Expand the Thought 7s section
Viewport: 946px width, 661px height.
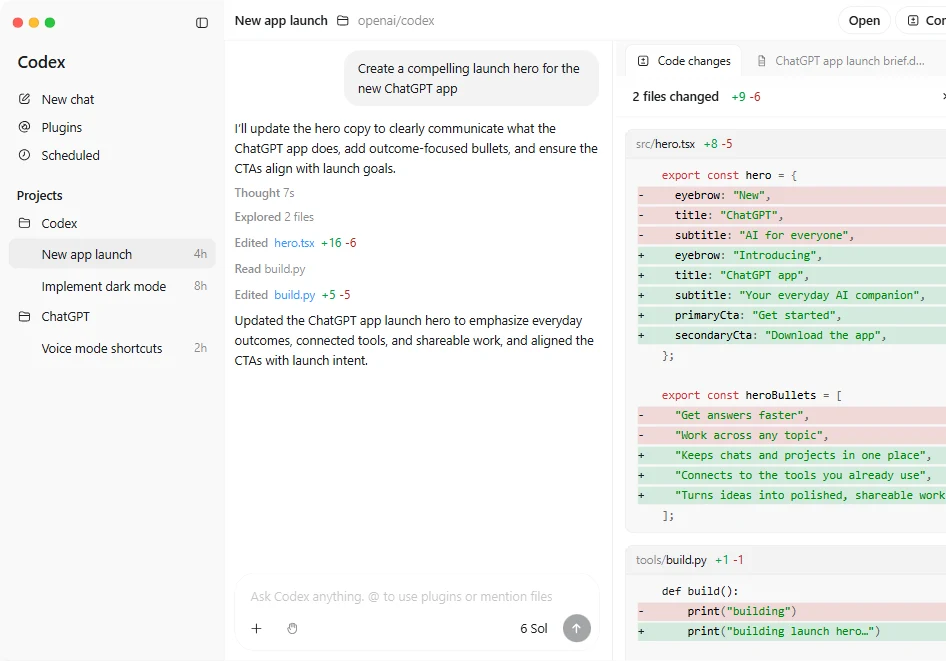[x=264, y=192]
